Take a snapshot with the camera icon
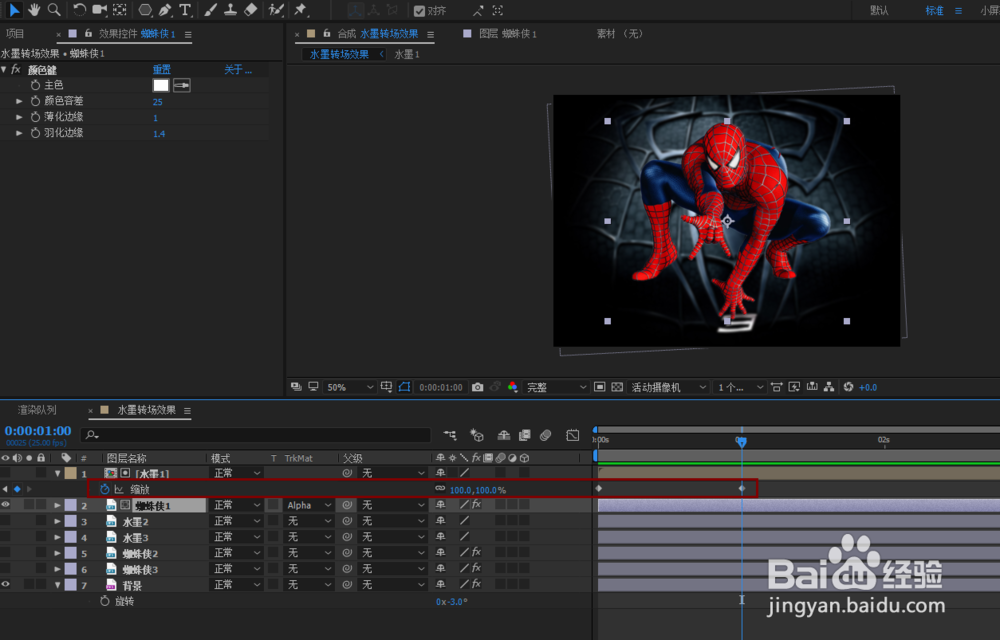The image size is (1000, 640). [x=477, y=387]
